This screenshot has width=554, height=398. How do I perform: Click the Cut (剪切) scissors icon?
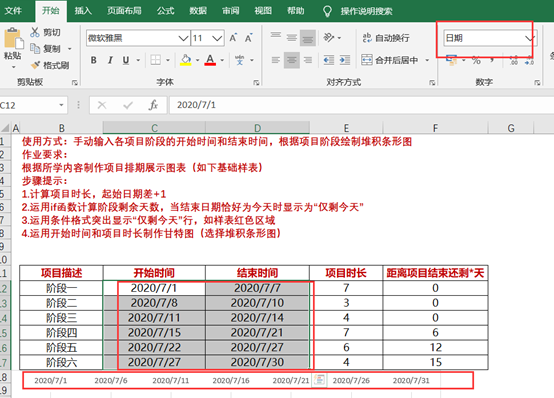tap(35, 32)
